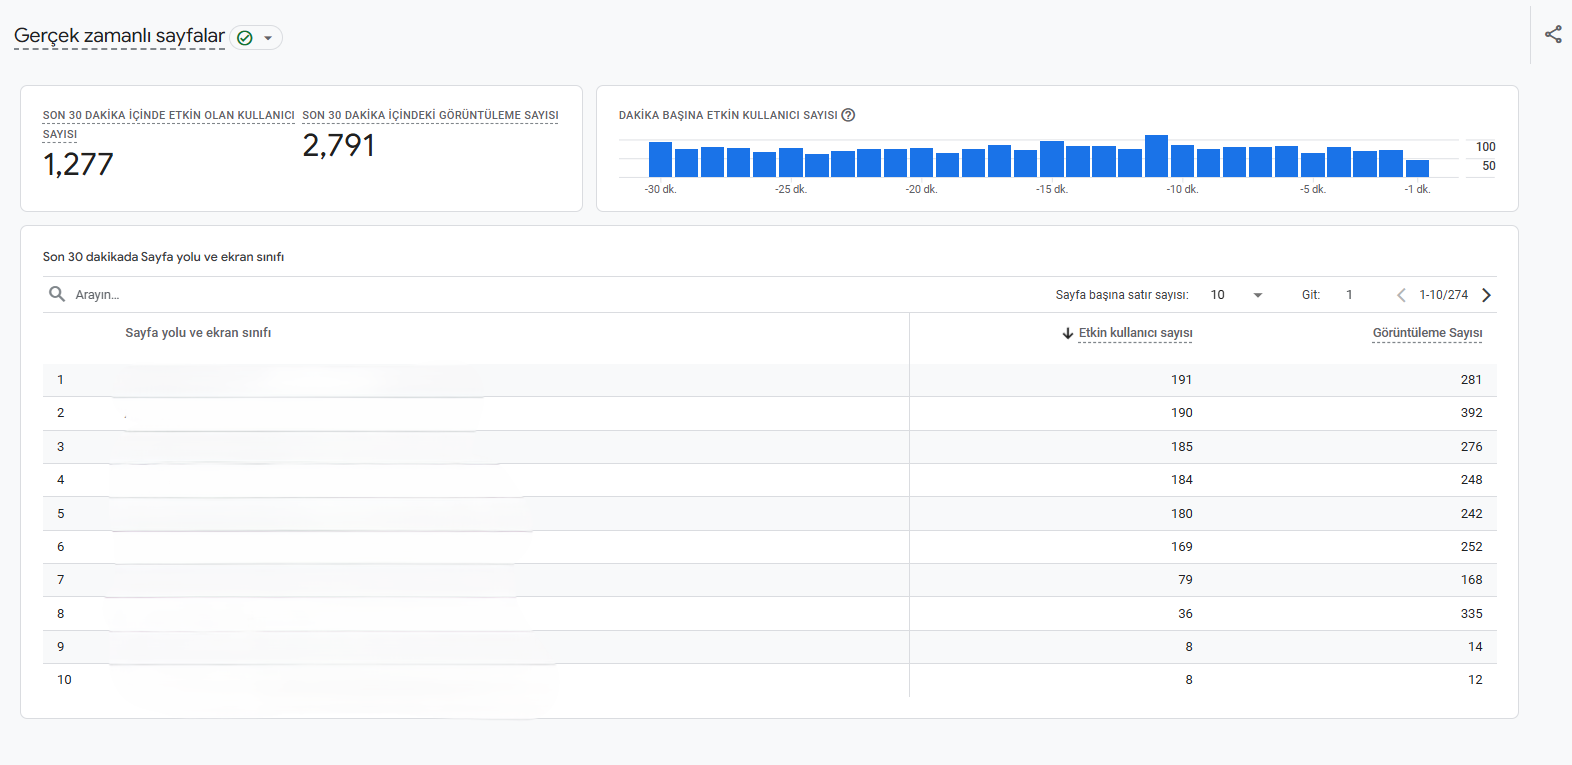
Task: Open rows per page dropdown showing 10
Action: (1237, 295)
